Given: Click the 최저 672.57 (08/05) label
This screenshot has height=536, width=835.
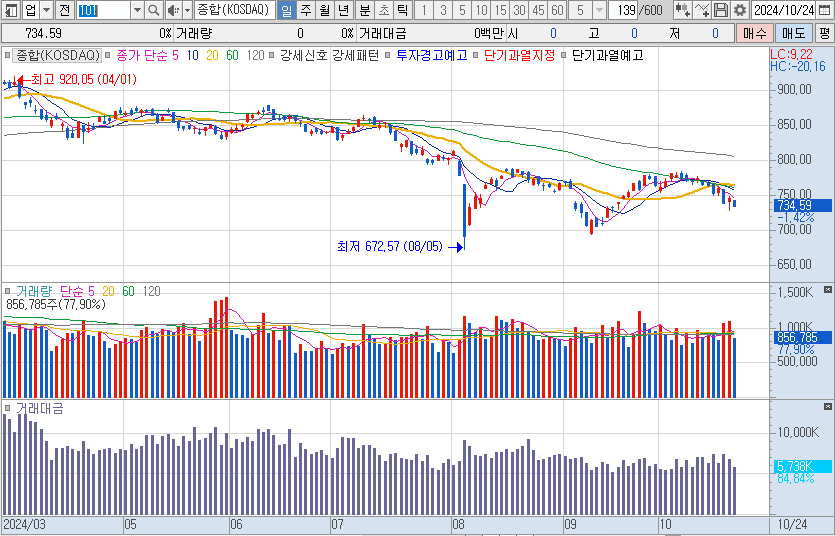Looking at the screenshot, I should click(x=390, y=247).
